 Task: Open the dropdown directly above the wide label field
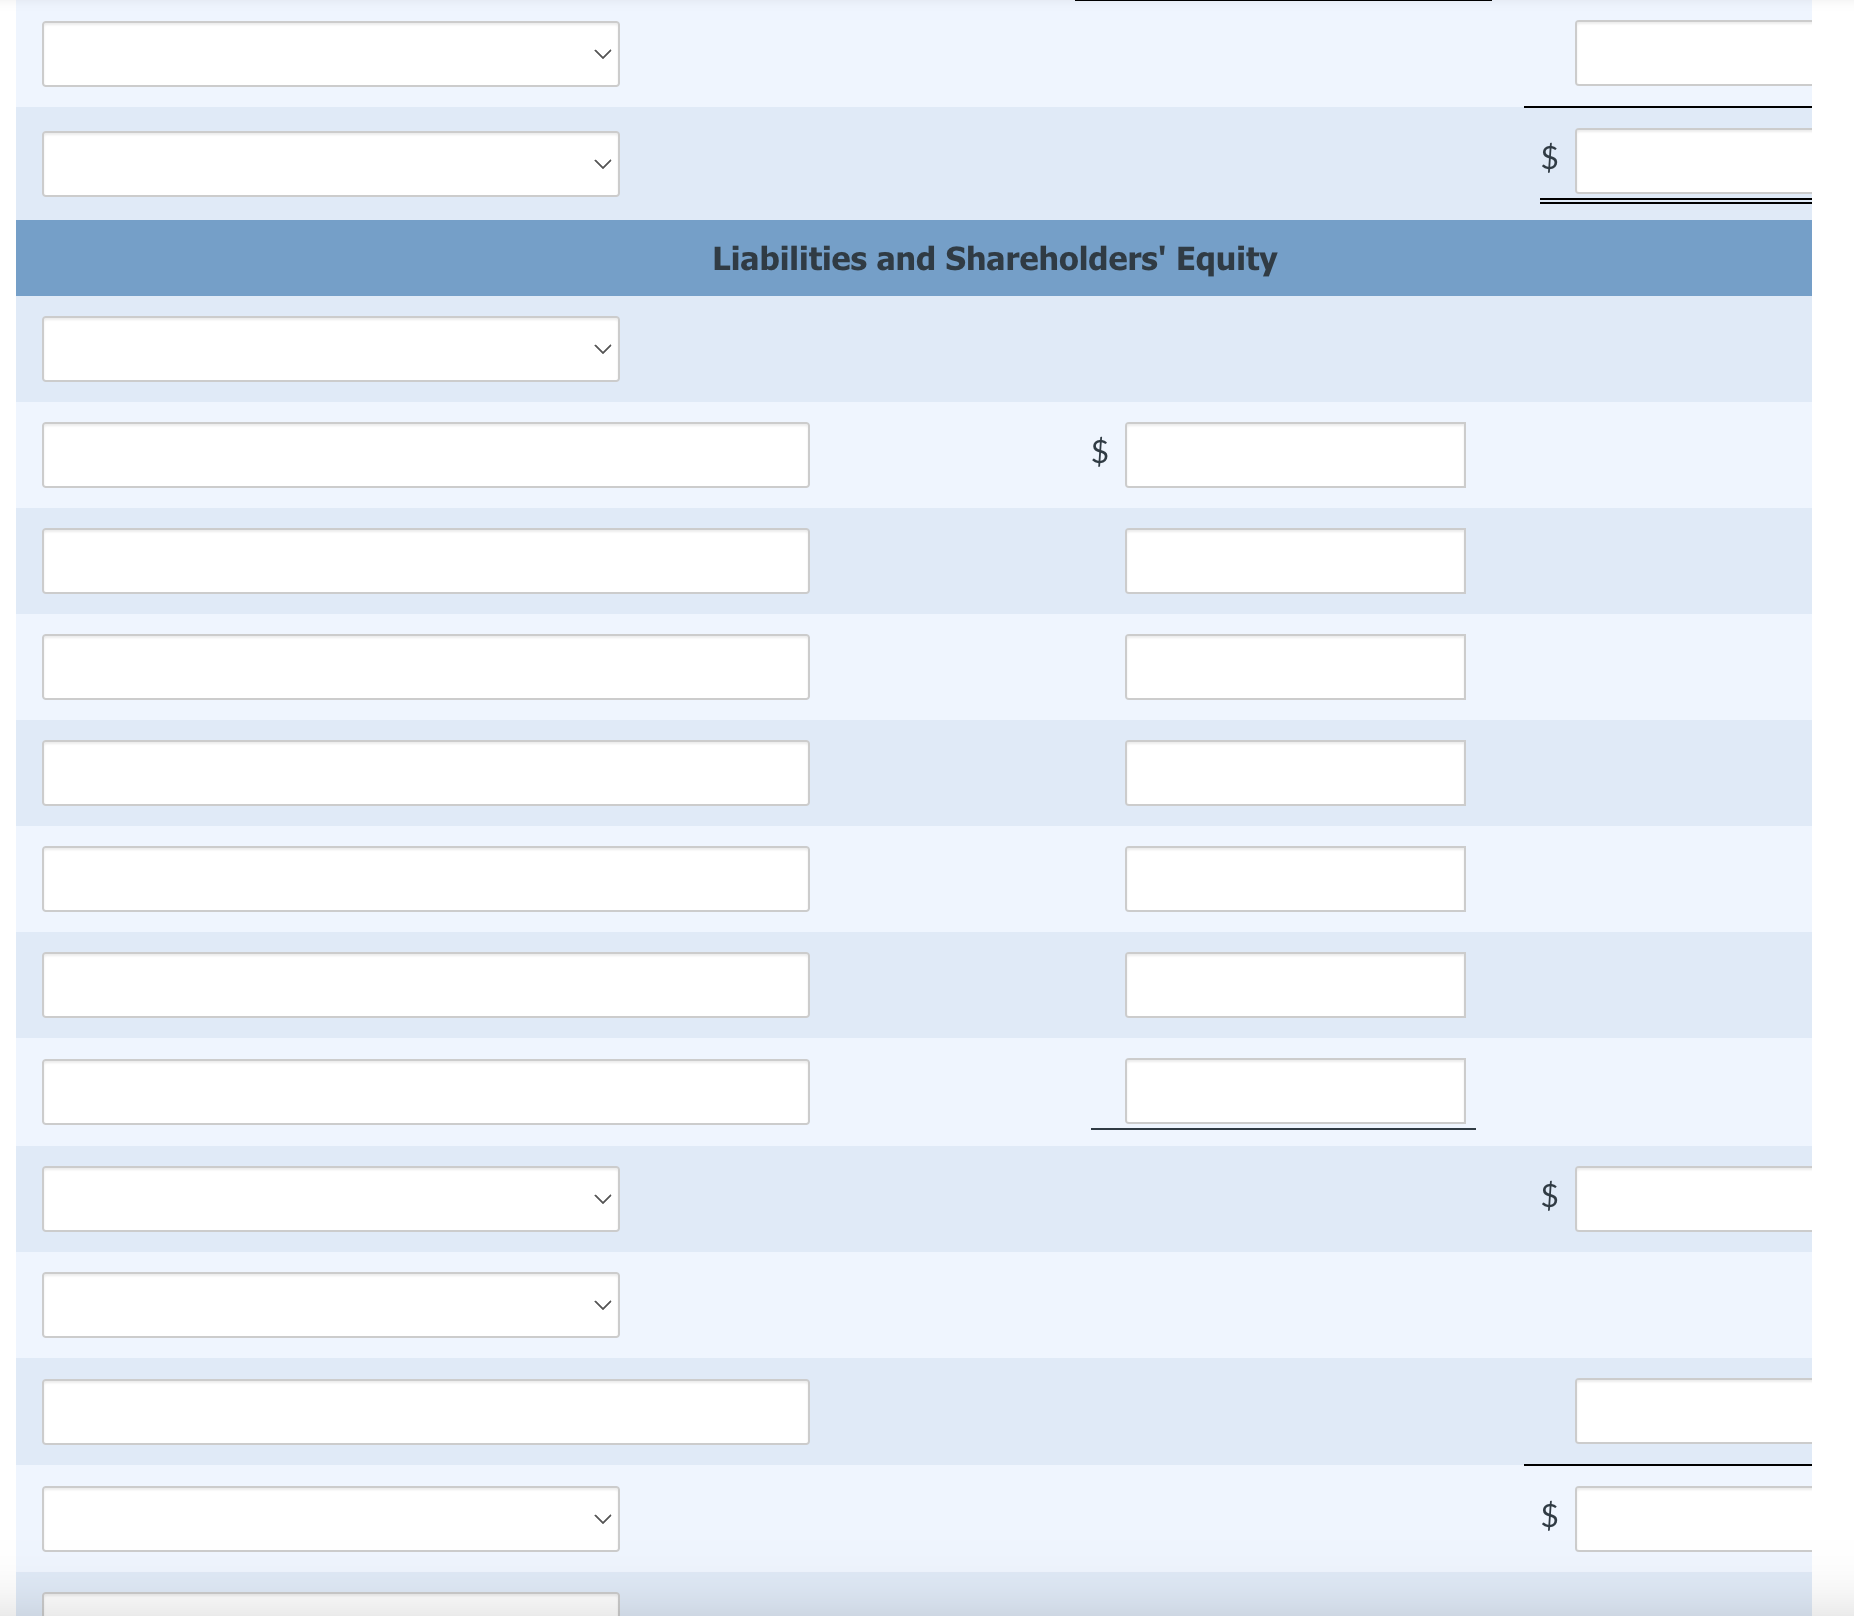330,1303
